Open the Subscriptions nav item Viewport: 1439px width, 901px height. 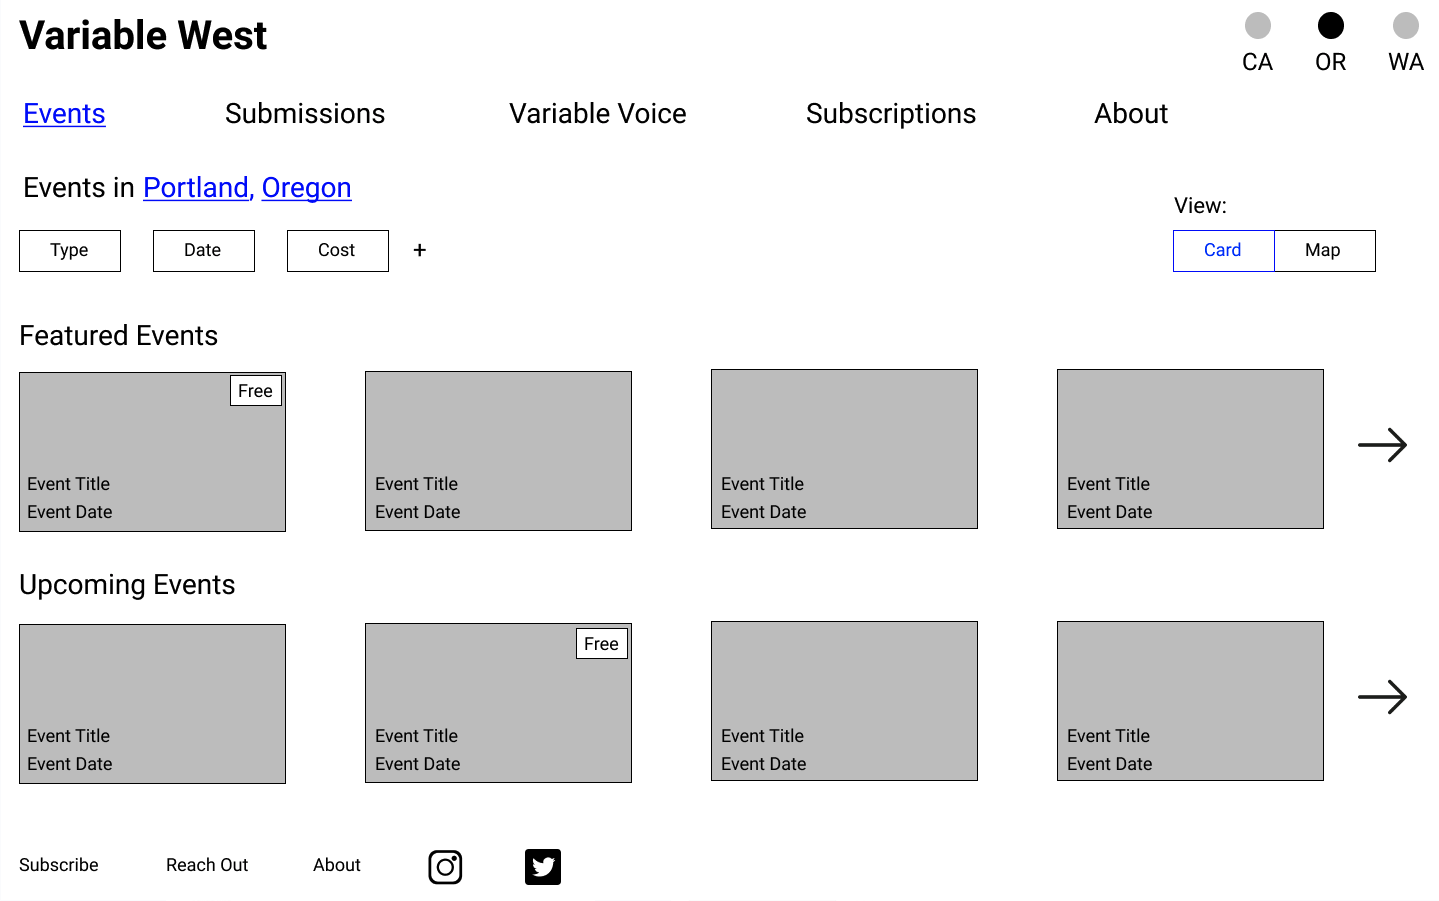pyautogui.click(x=891, y=114)
